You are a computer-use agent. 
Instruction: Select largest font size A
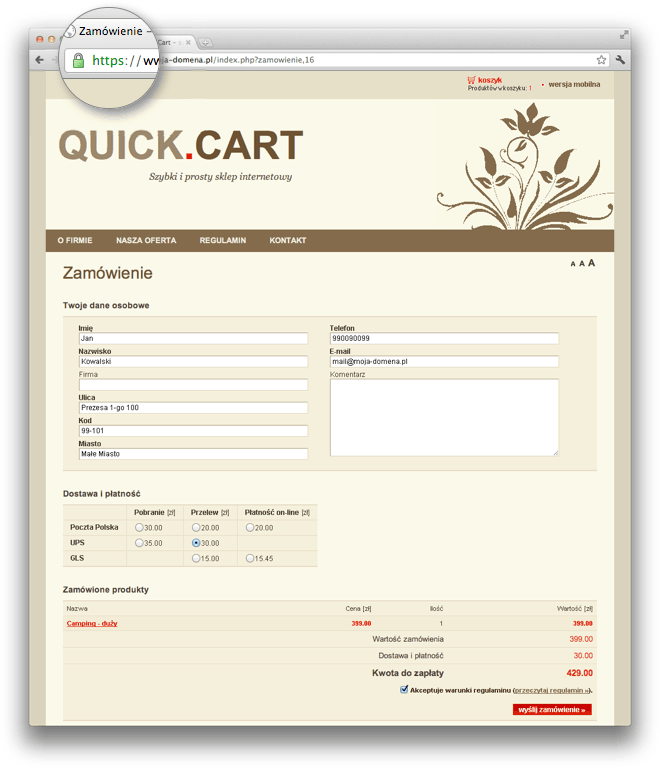point(591,263)
